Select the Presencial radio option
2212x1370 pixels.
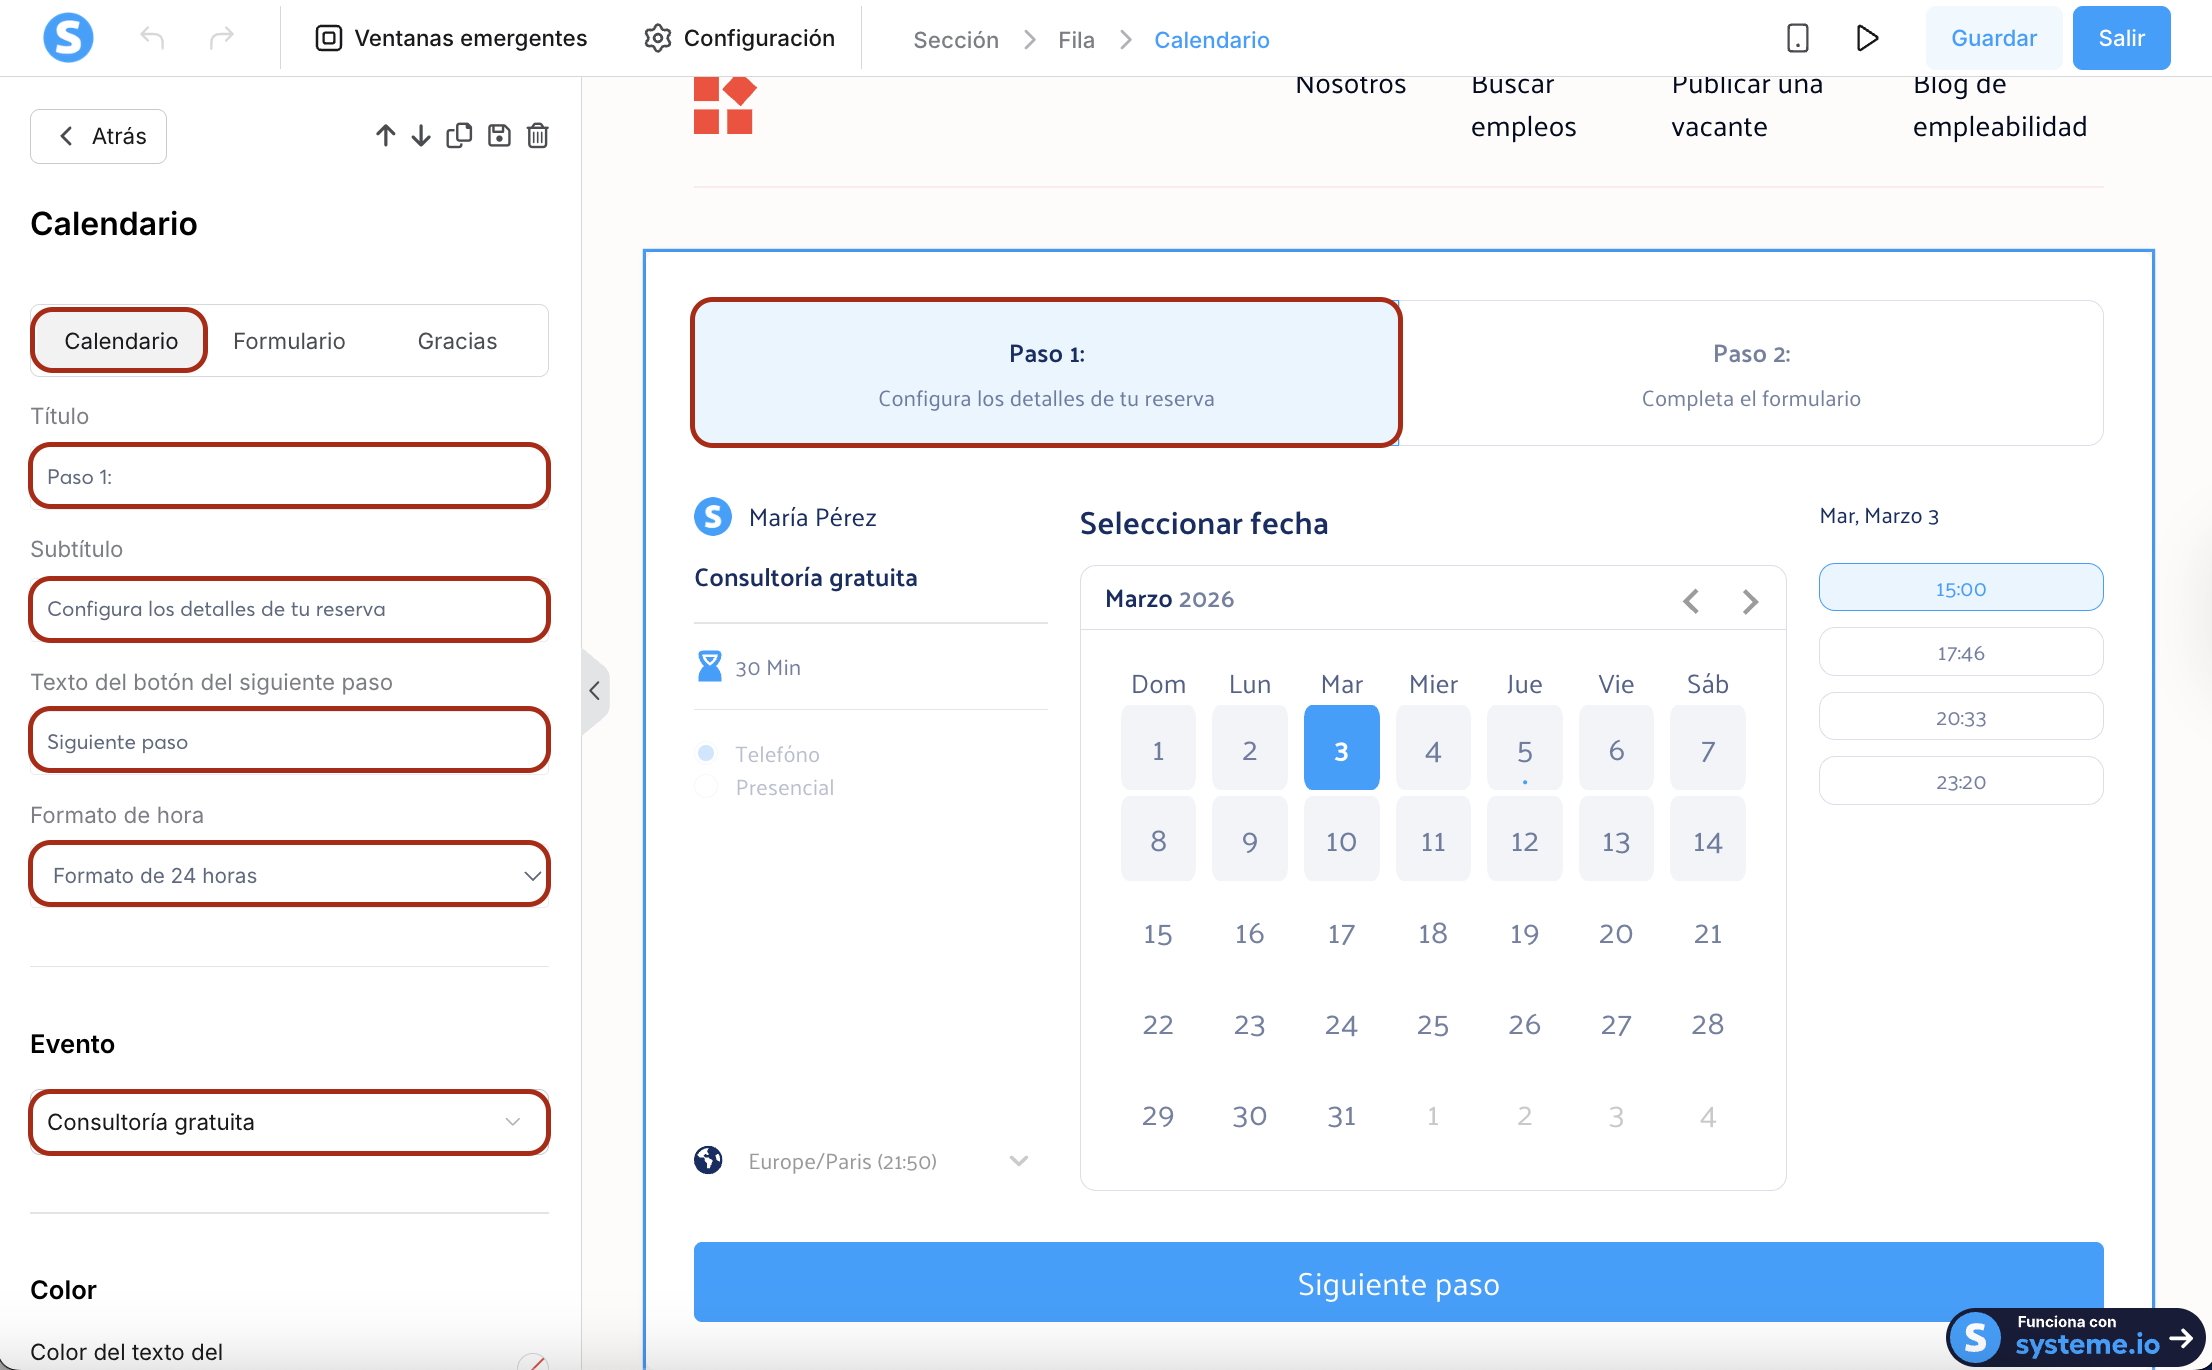pos(706,787)
